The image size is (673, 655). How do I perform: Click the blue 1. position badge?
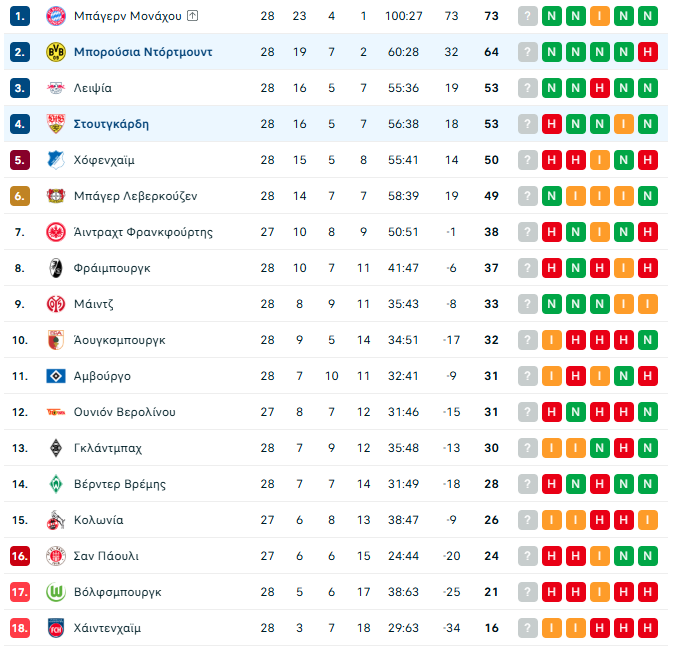tap(20, 16)
